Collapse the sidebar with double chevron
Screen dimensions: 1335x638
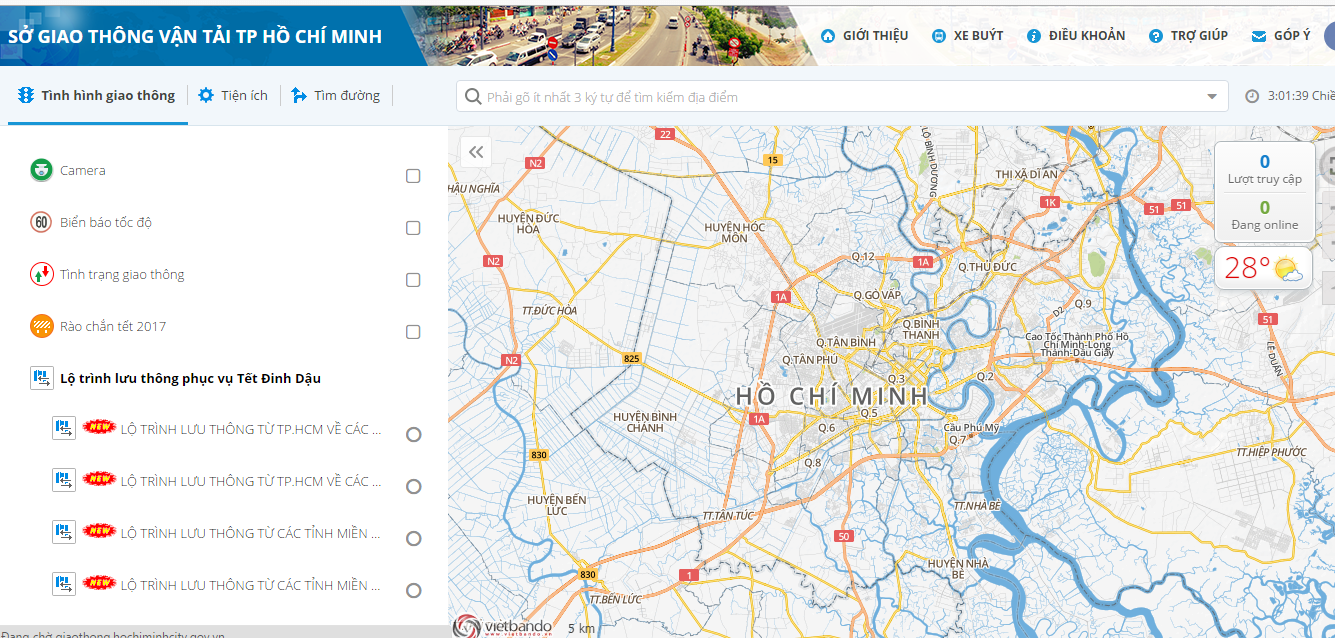476,152
